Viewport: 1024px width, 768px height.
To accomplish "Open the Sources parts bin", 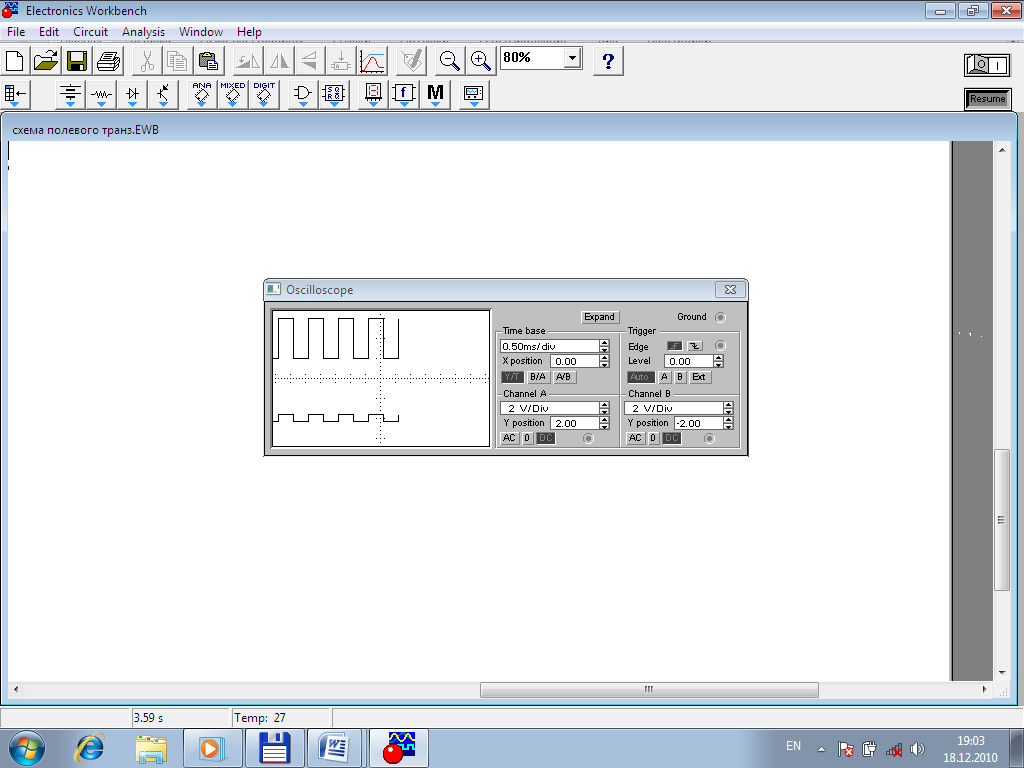I will [71, 95].
